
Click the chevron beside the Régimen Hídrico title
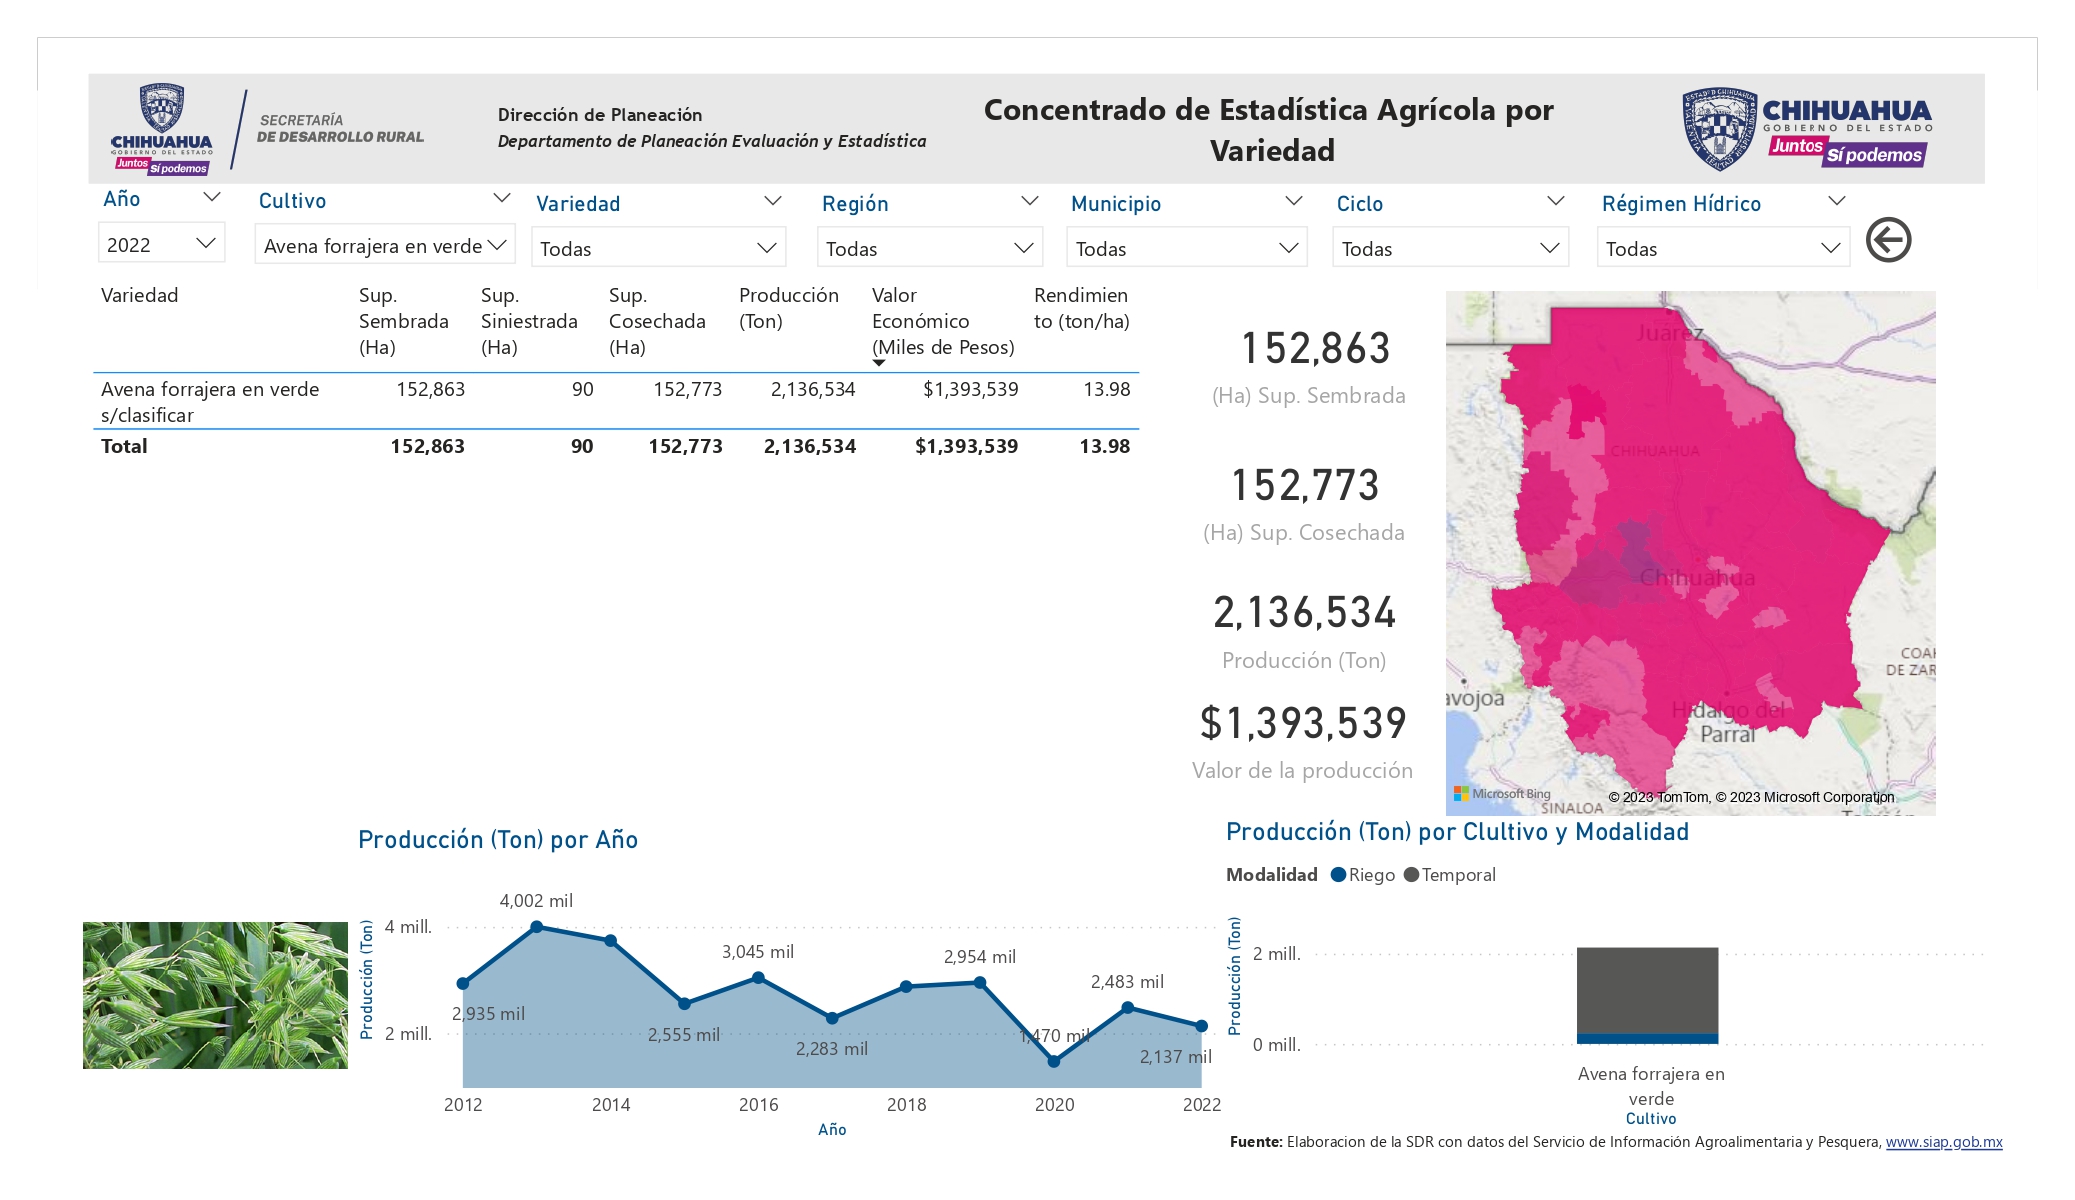(1836, 201)
